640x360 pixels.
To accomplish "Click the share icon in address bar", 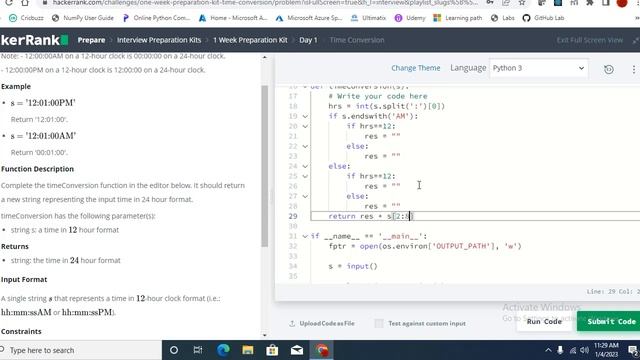I will click(506, 3).
